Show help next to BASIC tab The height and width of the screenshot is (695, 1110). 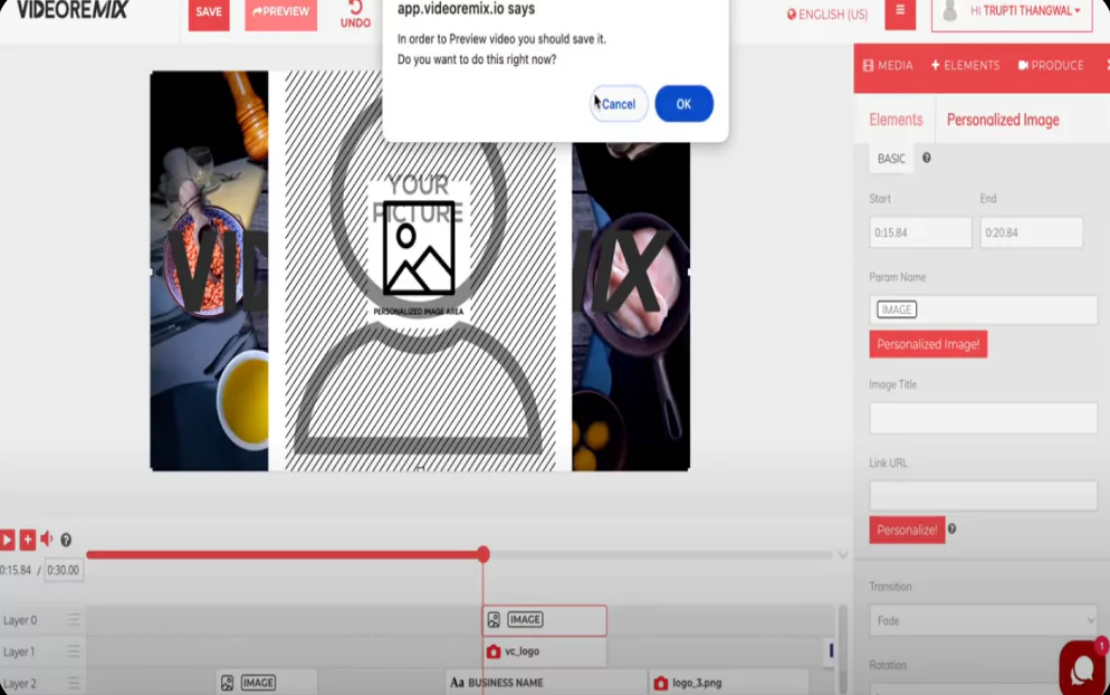coord(926,158)
